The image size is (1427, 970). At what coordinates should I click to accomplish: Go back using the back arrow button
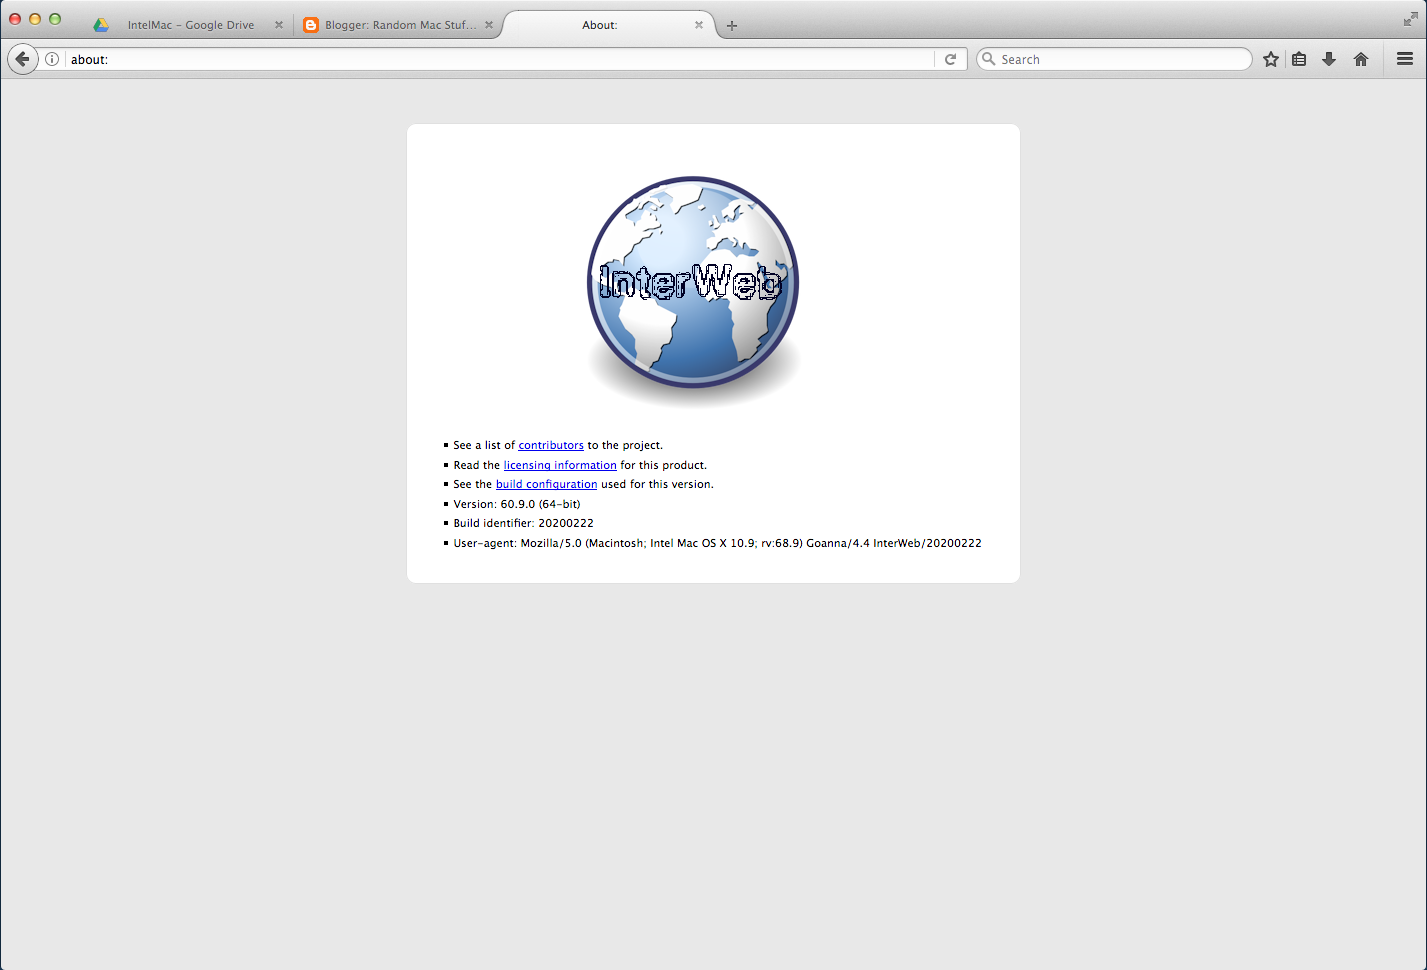[x=22, y=59]
